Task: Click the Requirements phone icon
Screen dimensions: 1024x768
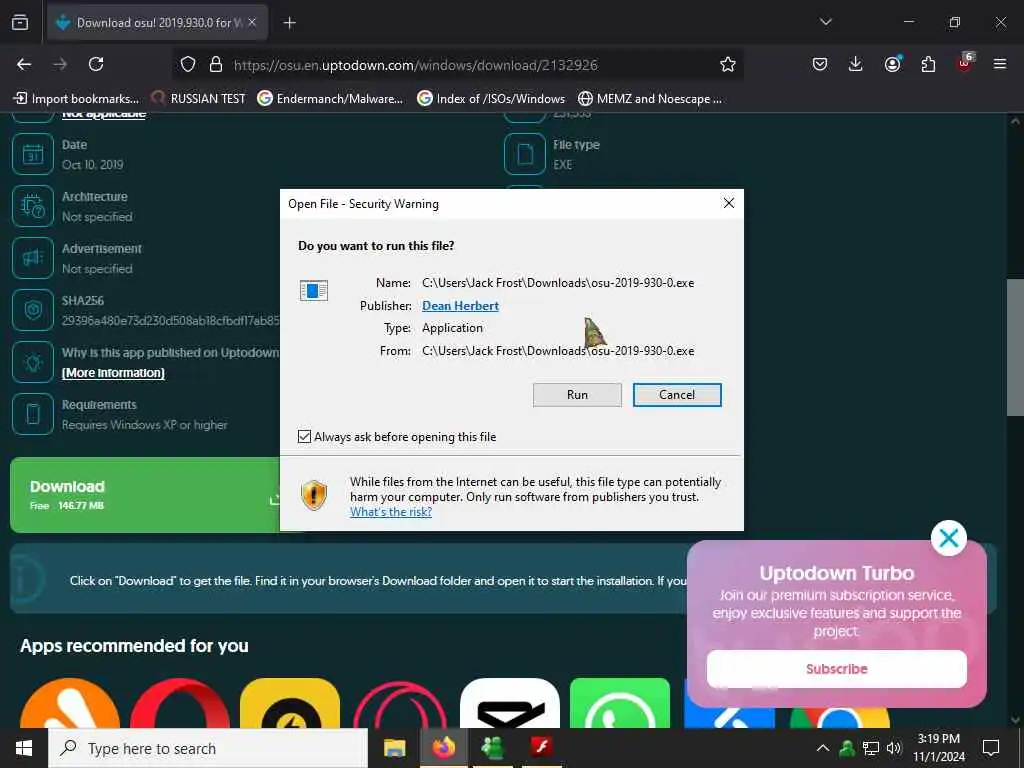Action: (33, 414)
